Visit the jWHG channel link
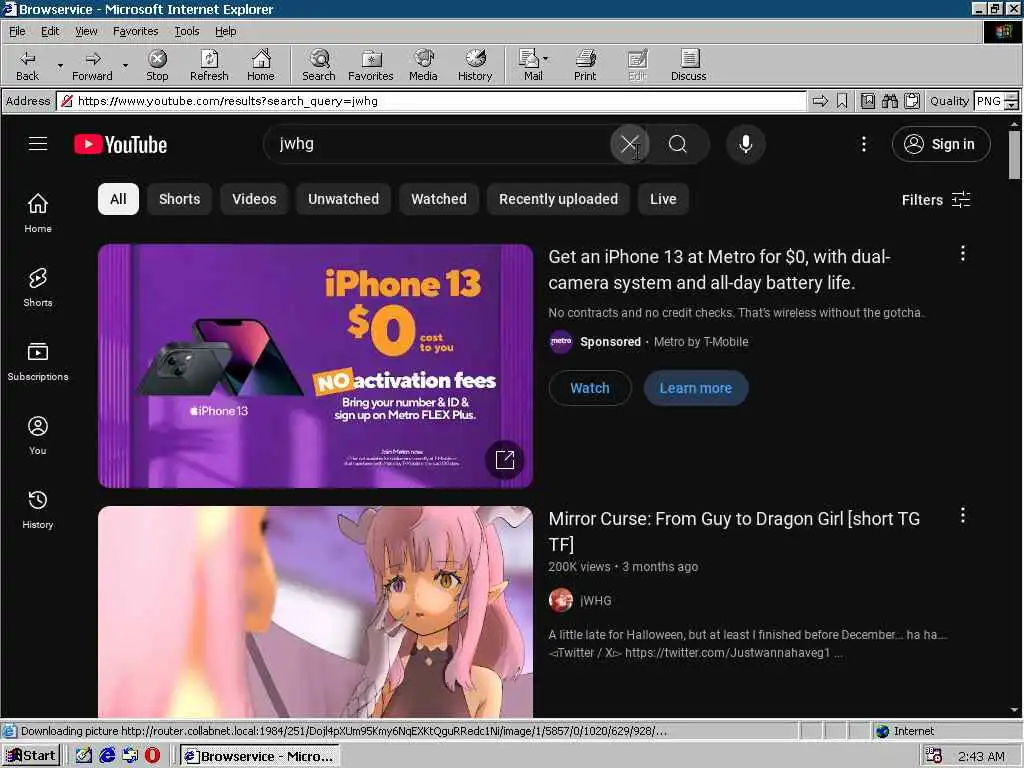Viewport: 1024px width, 768px height. point(596,600)
